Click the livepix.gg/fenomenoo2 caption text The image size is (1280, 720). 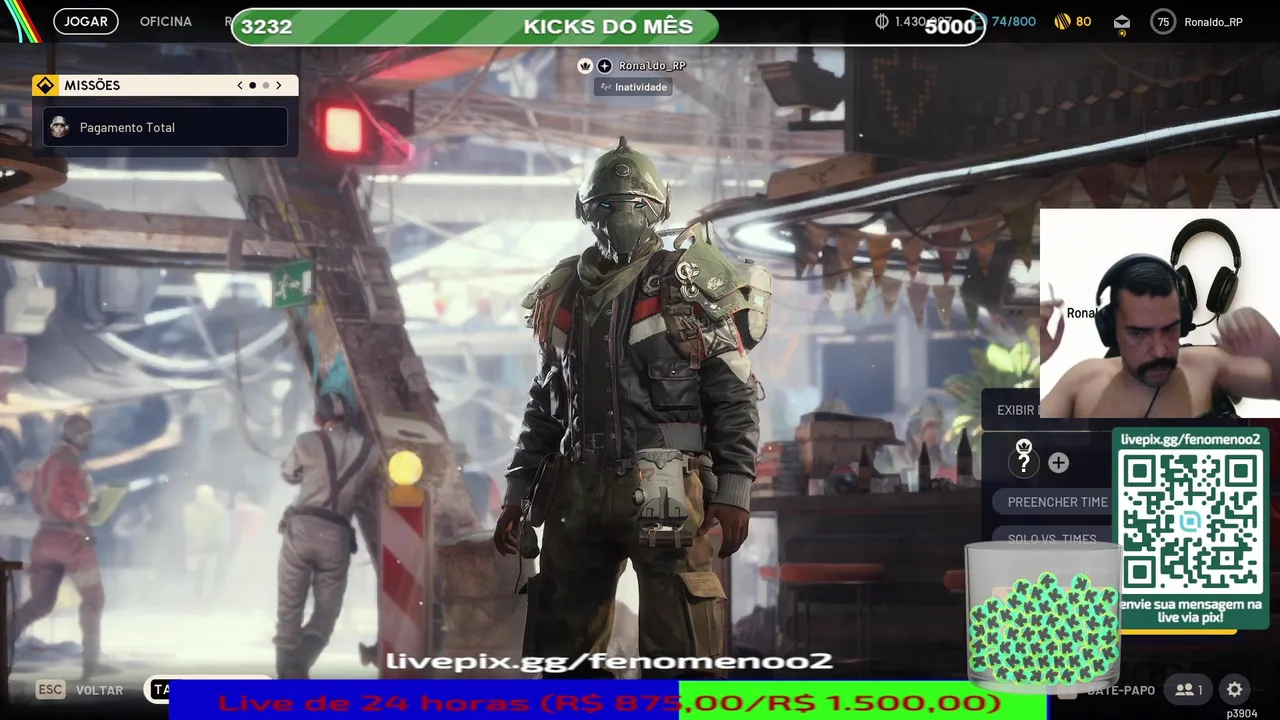click(x=608, y=661)
